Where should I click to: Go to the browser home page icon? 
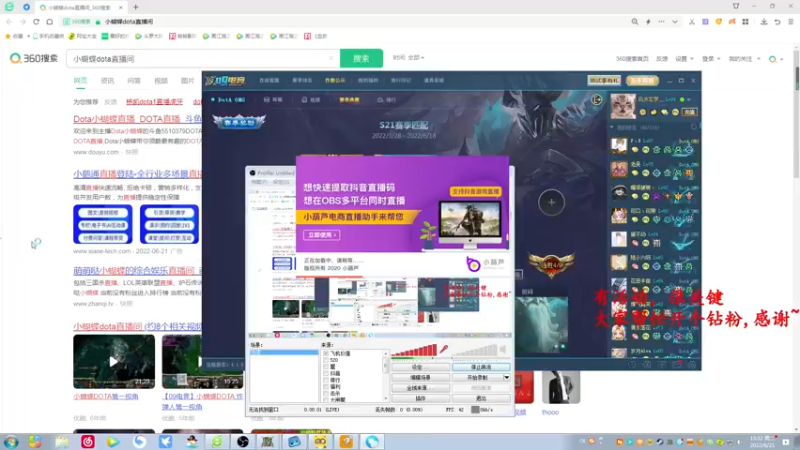(49, 22)
